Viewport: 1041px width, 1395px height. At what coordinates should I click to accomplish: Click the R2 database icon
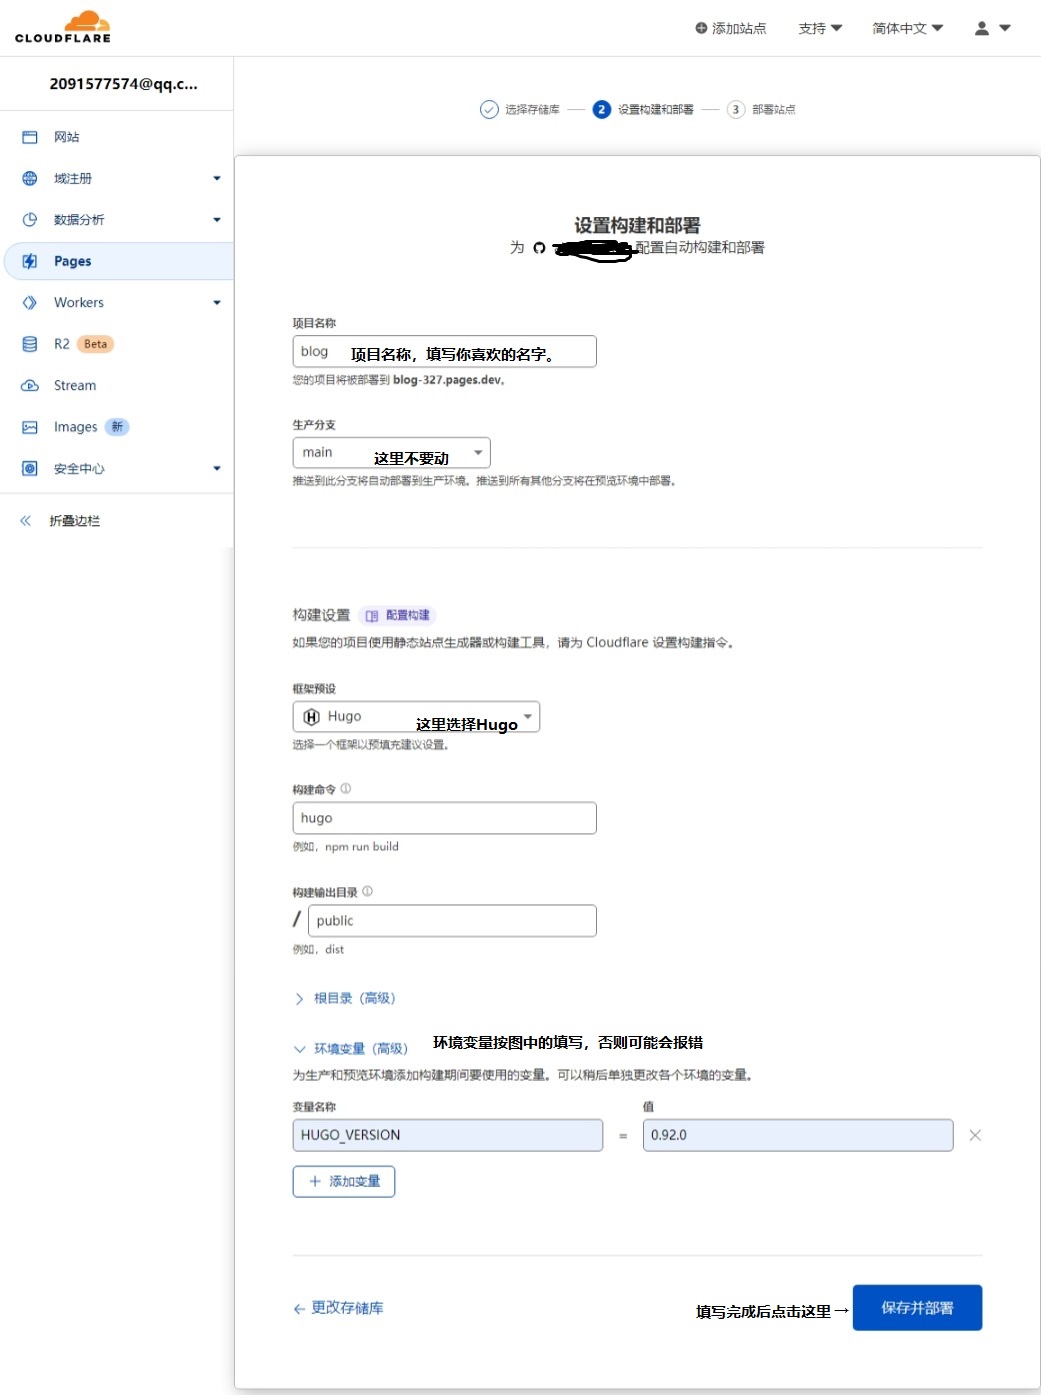pyautogui.click(x=30, y=344)
